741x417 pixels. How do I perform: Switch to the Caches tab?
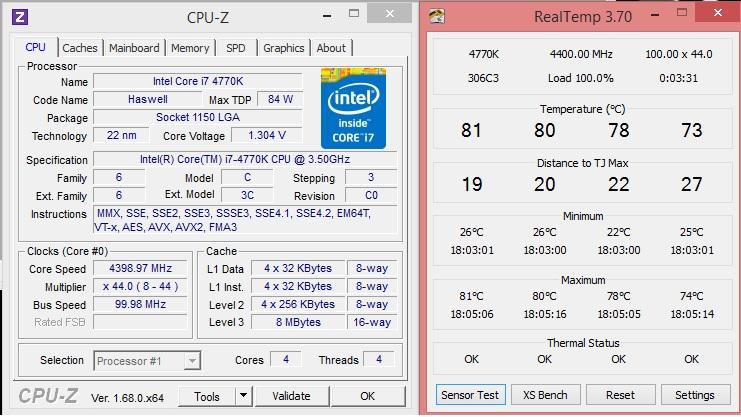point(79,48)
